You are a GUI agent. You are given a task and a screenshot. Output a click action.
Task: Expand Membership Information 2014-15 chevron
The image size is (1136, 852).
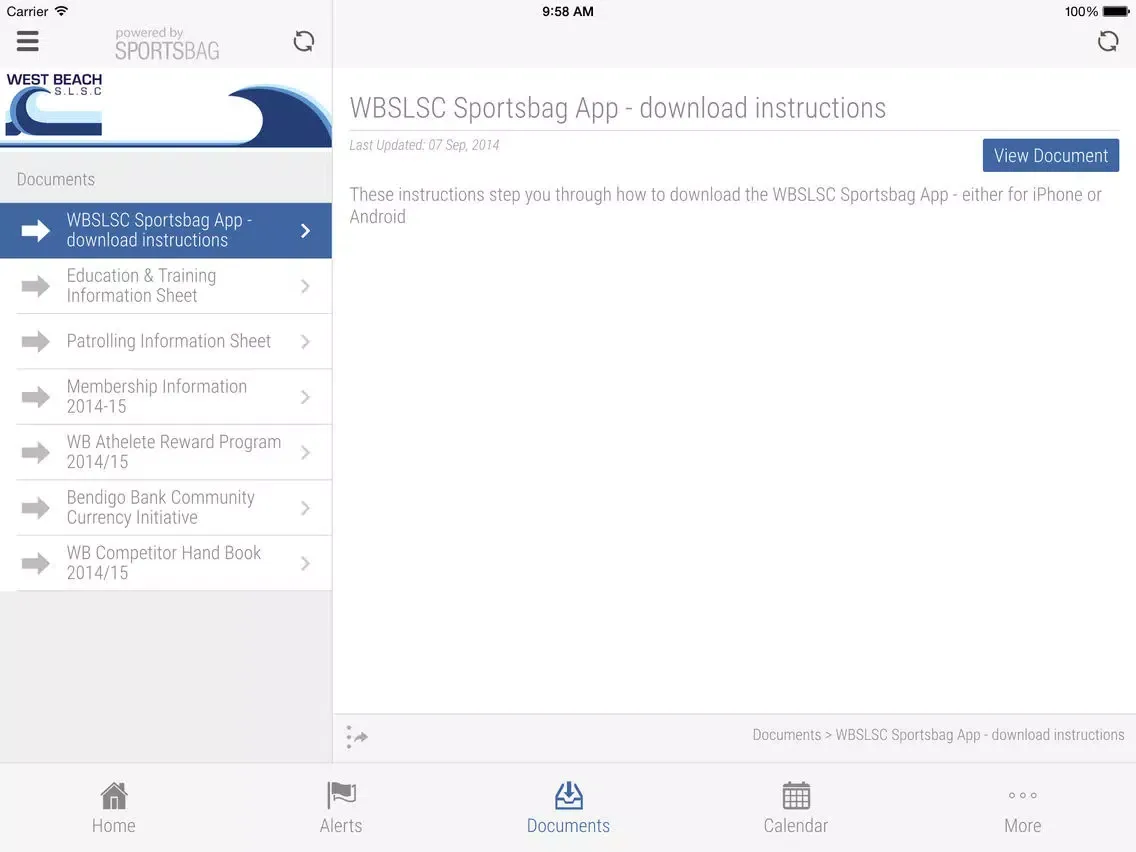click(x=305, y=397)
